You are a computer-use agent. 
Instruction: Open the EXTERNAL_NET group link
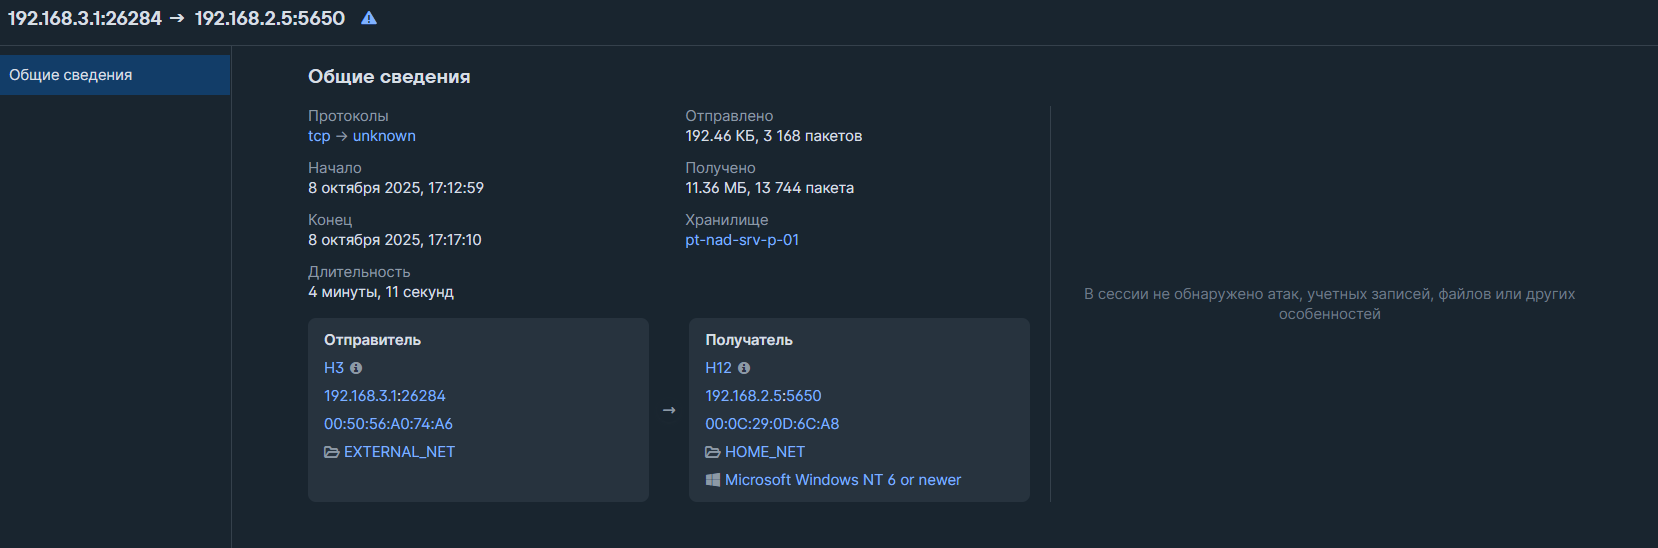(x=399, y=452)
